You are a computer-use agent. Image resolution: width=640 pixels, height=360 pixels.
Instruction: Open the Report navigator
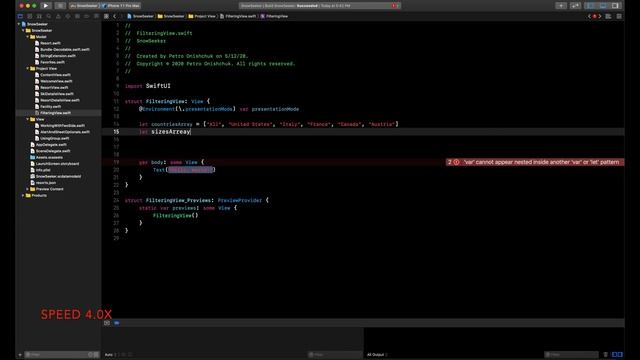(x=96, y=16)
